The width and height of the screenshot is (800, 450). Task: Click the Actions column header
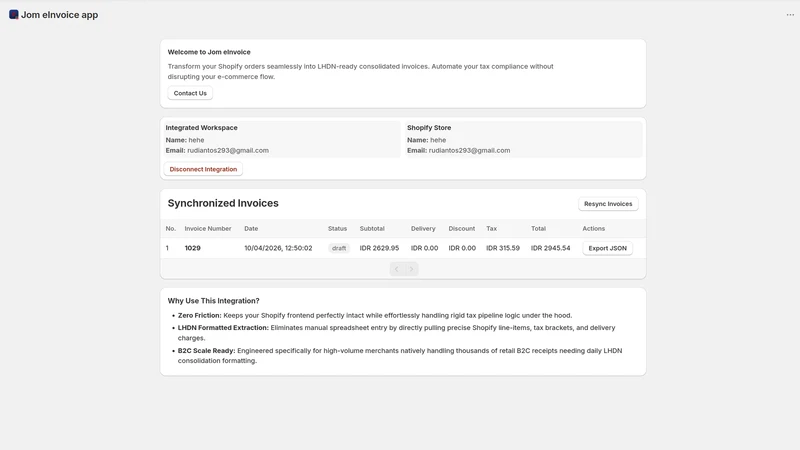tap(593, 229)
